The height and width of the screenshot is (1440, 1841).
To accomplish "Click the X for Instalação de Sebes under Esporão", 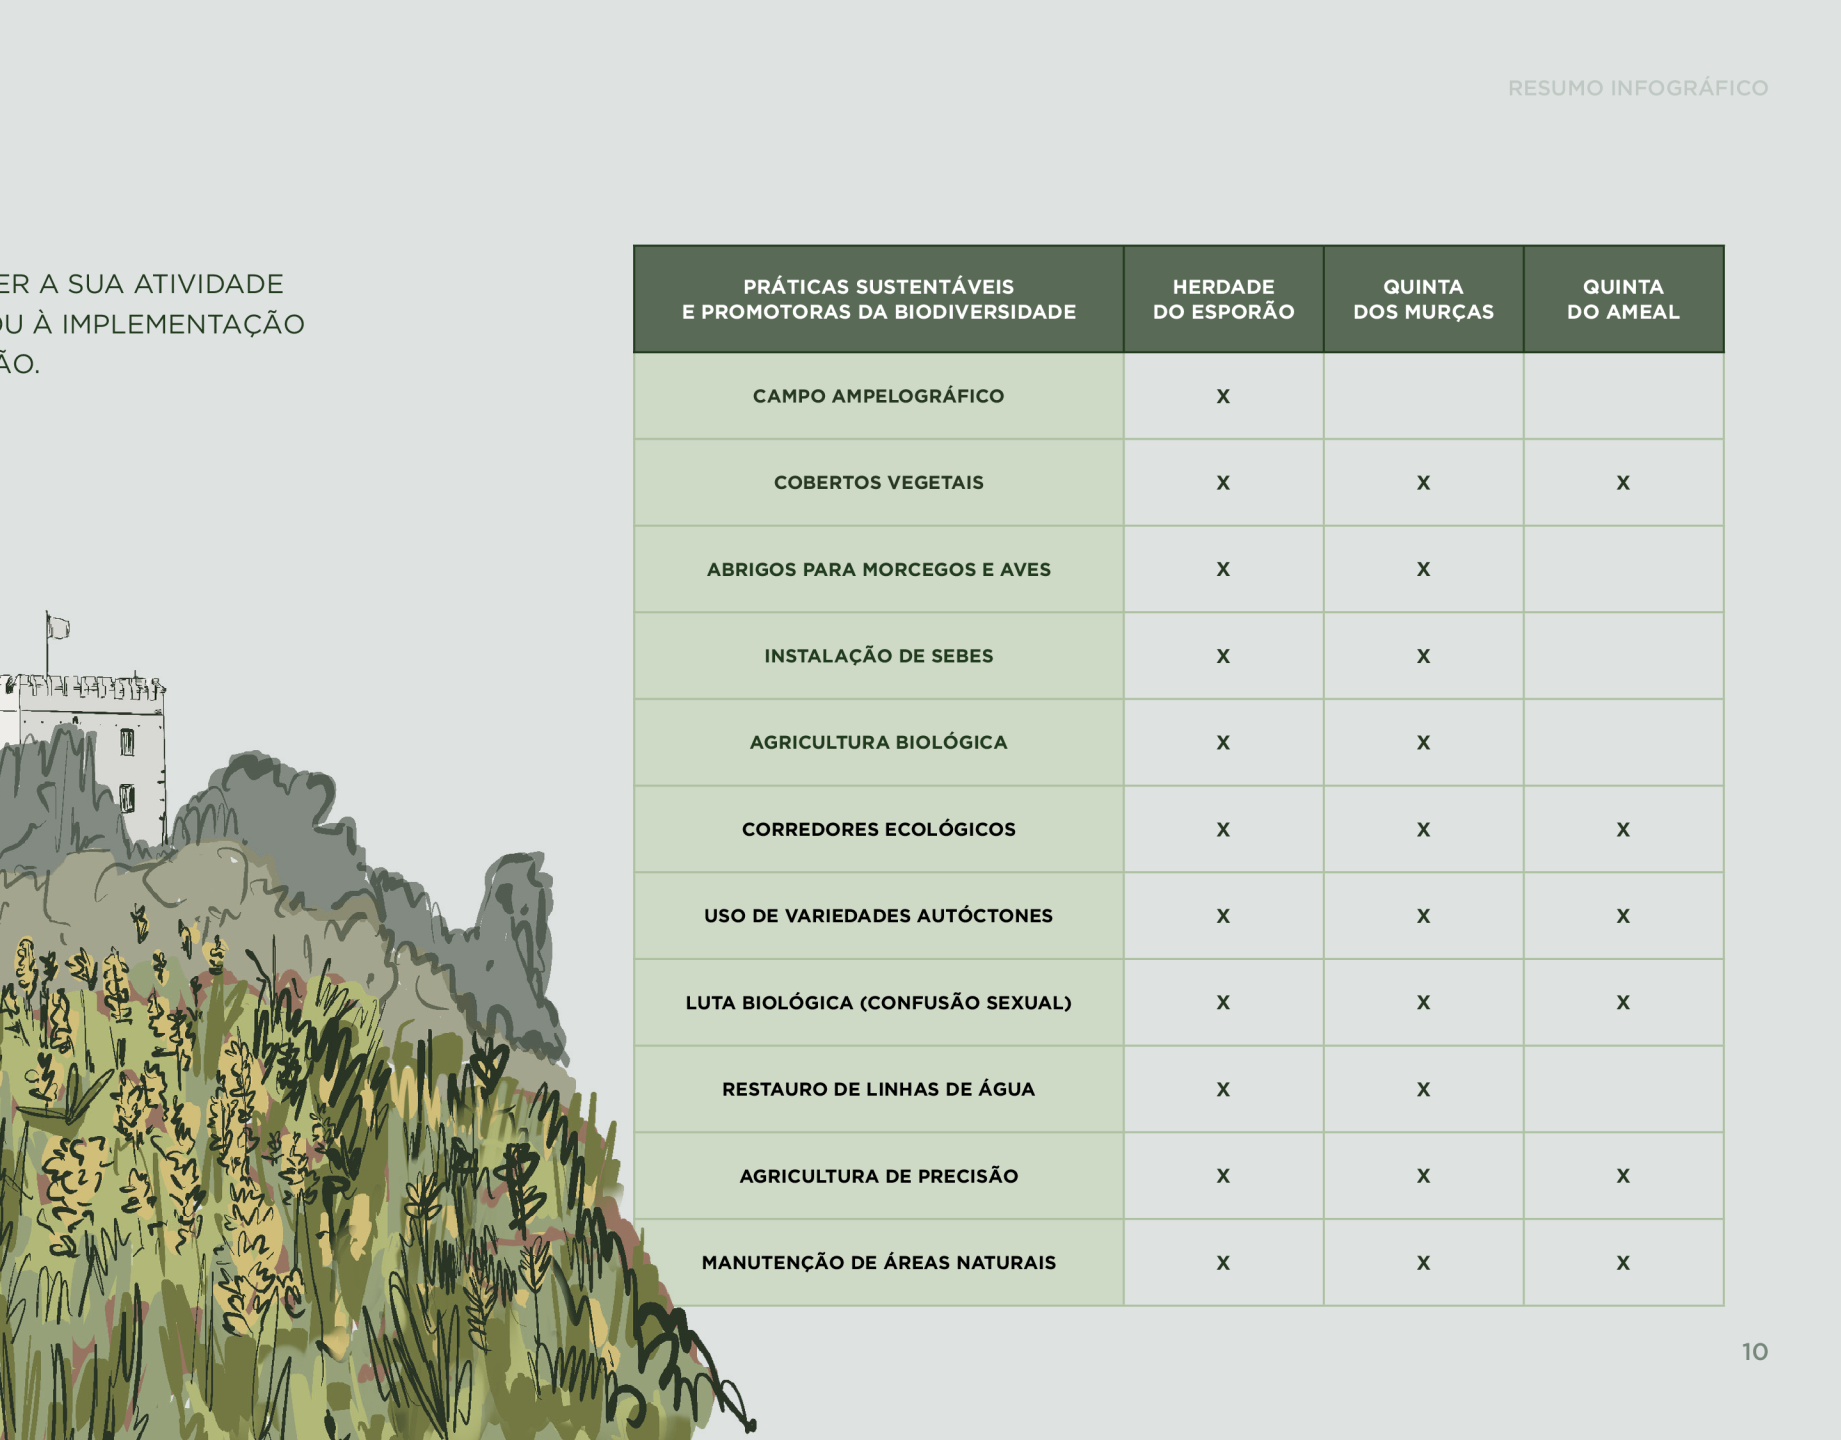I will click(1223, 657).
